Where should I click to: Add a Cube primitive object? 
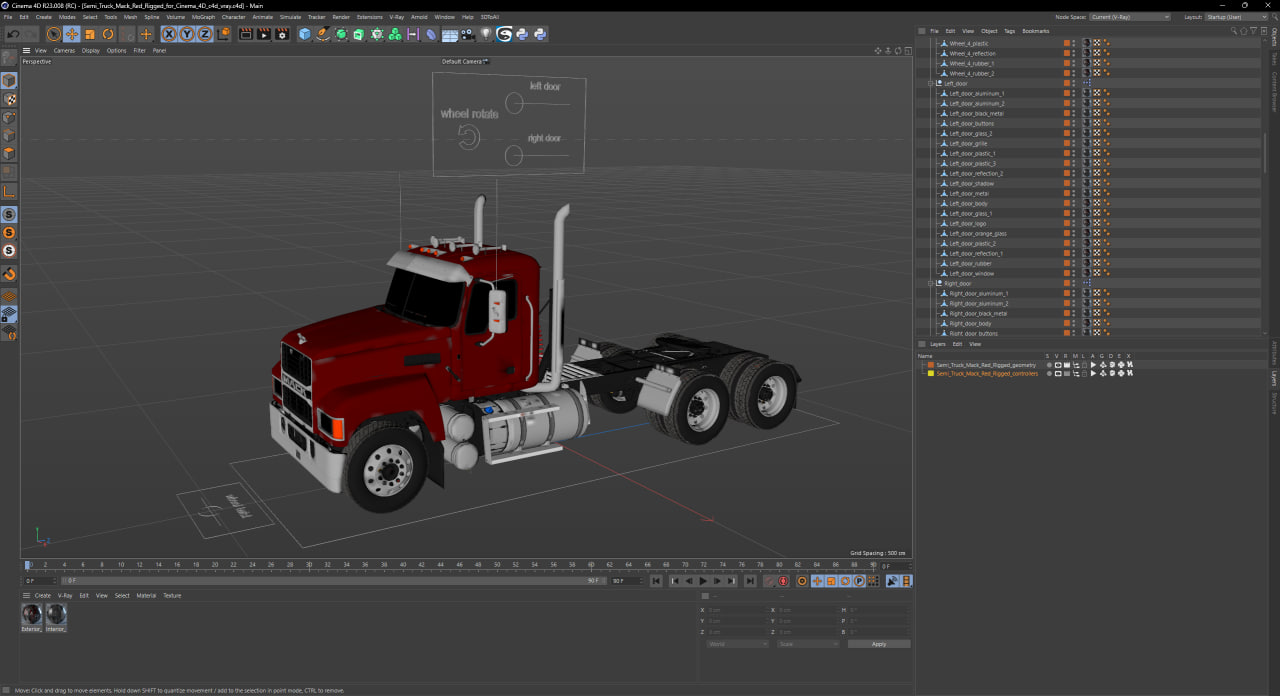(x=305, y=34)
